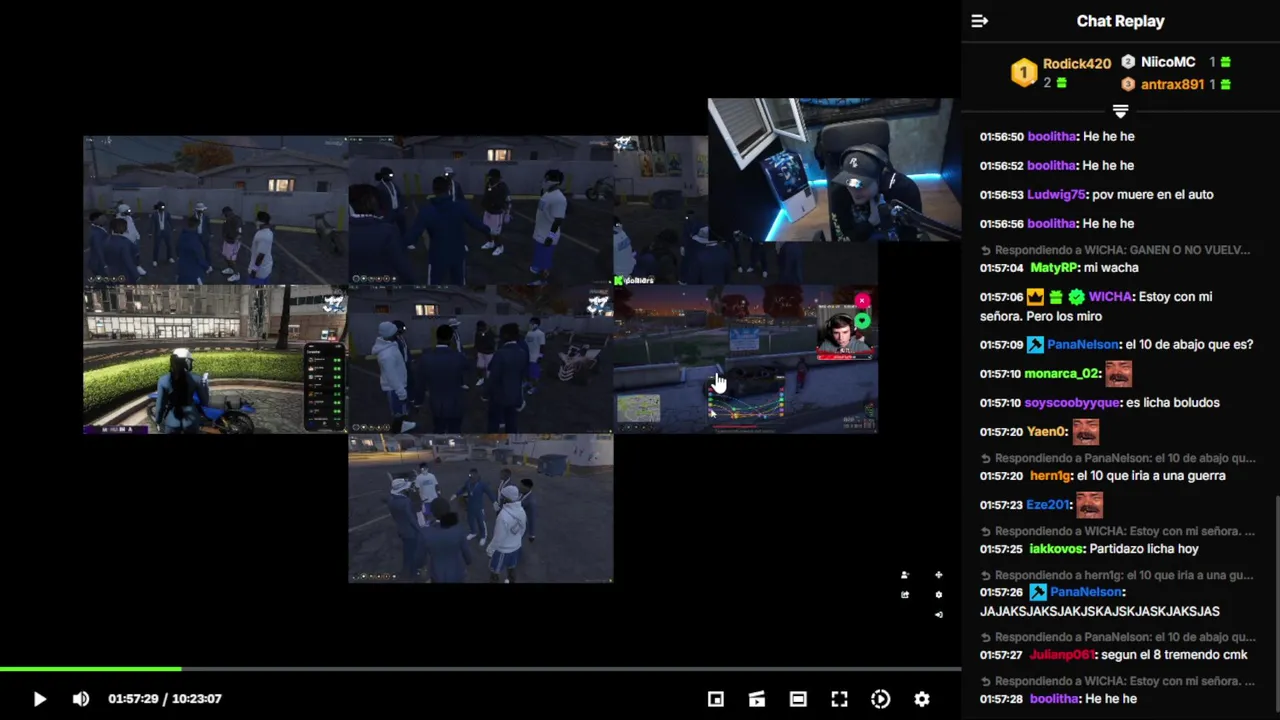Open Julianp061's chat username
The width and height of the screenshot is (1280, 720).
tap(1061, 655)
